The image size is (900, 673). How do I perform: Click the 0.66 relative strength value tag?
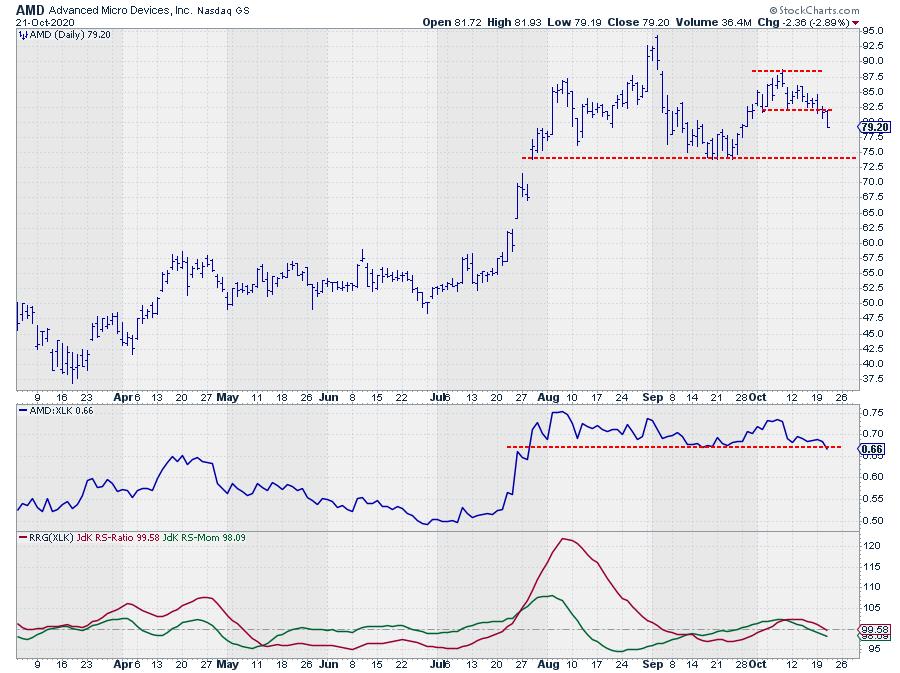[x=870, y=449]
